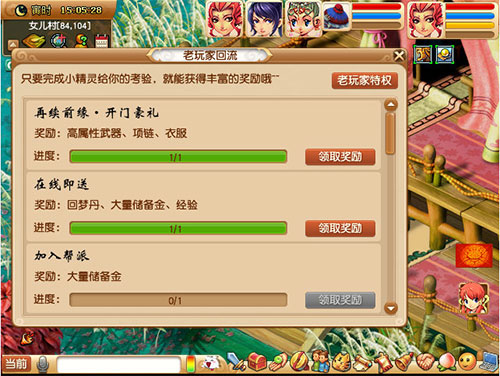Screen dimensions: 500x376
Task: Claim reward for 在线即送 task
Action: tap(340, 228)
